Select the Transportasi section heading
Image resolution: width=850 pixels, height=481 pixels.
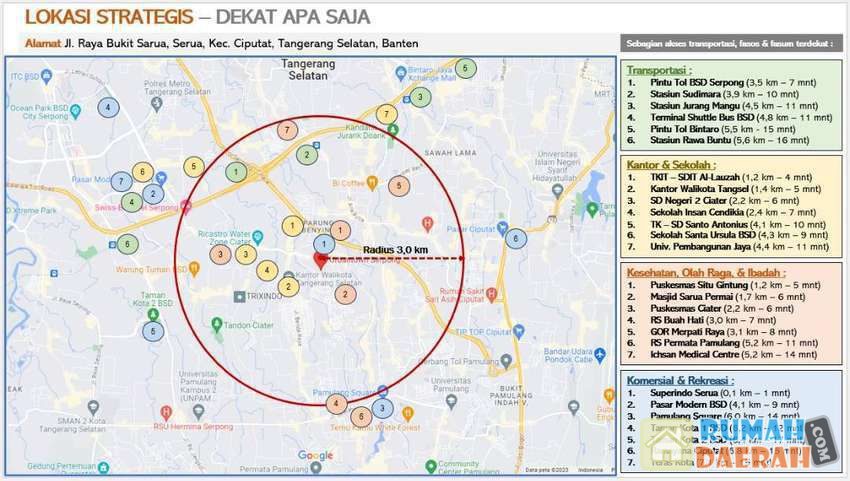(x=656, y=71)
